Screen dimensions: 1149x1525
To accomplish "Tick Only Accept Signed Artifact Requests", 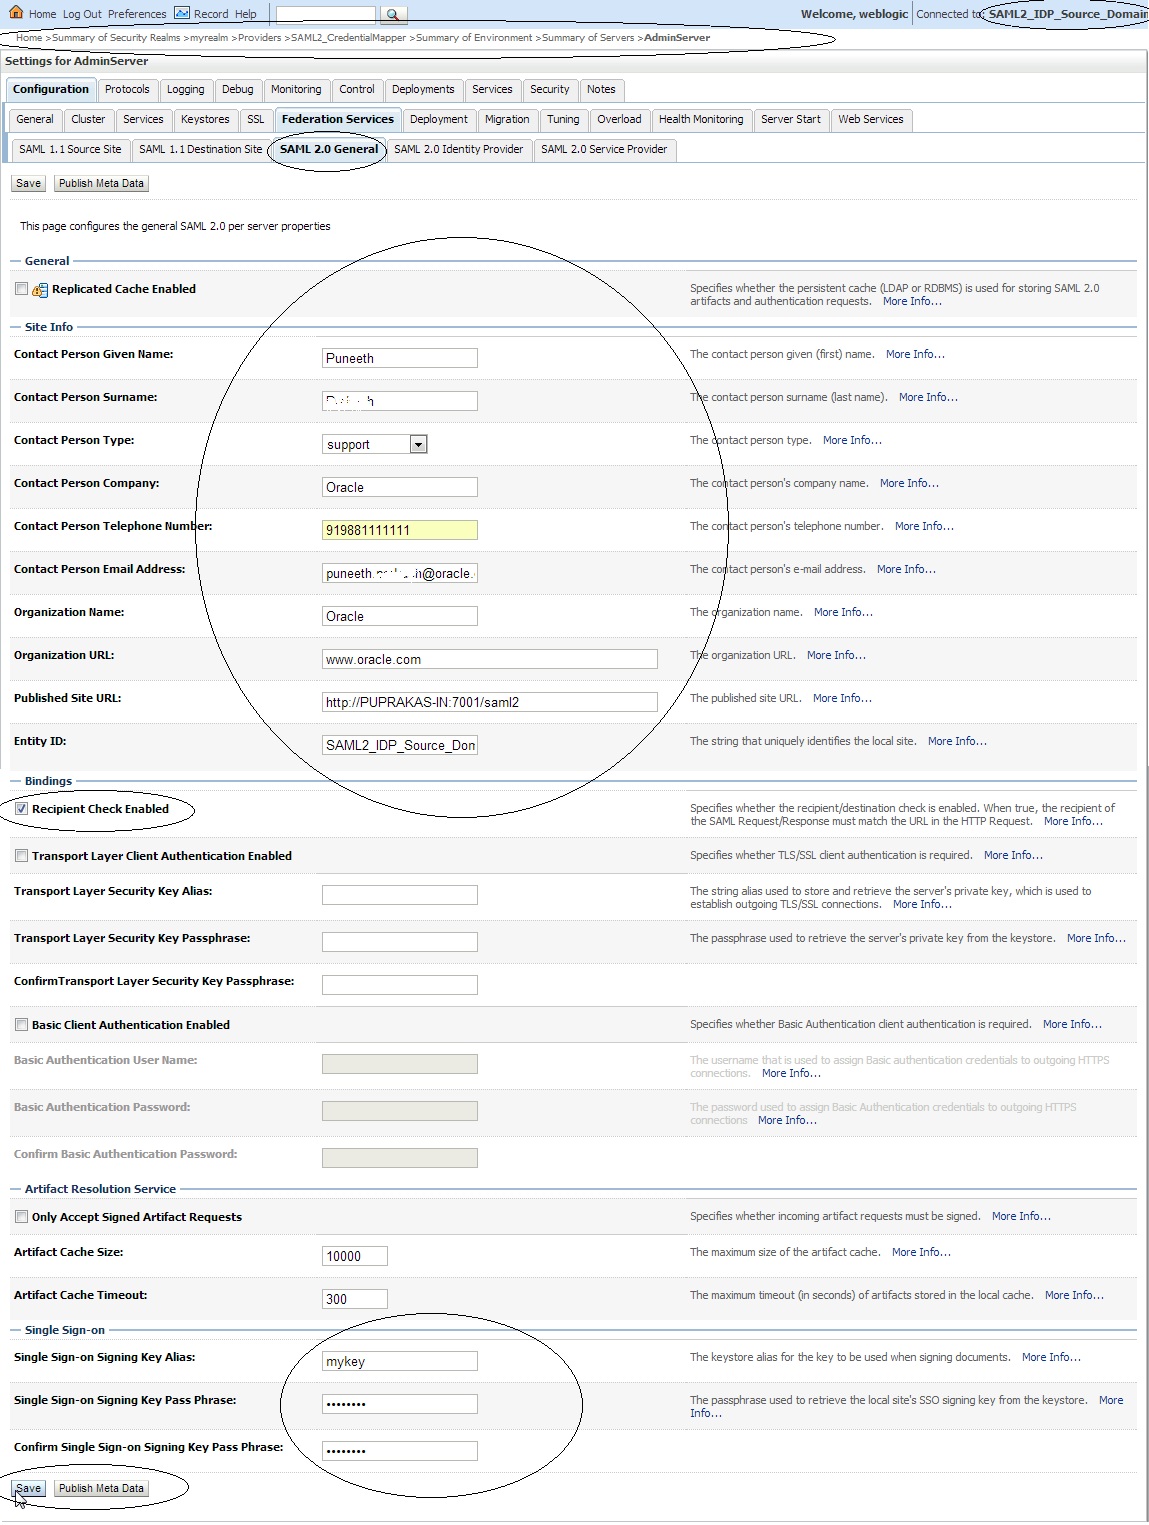I will tap(21, 1217).
